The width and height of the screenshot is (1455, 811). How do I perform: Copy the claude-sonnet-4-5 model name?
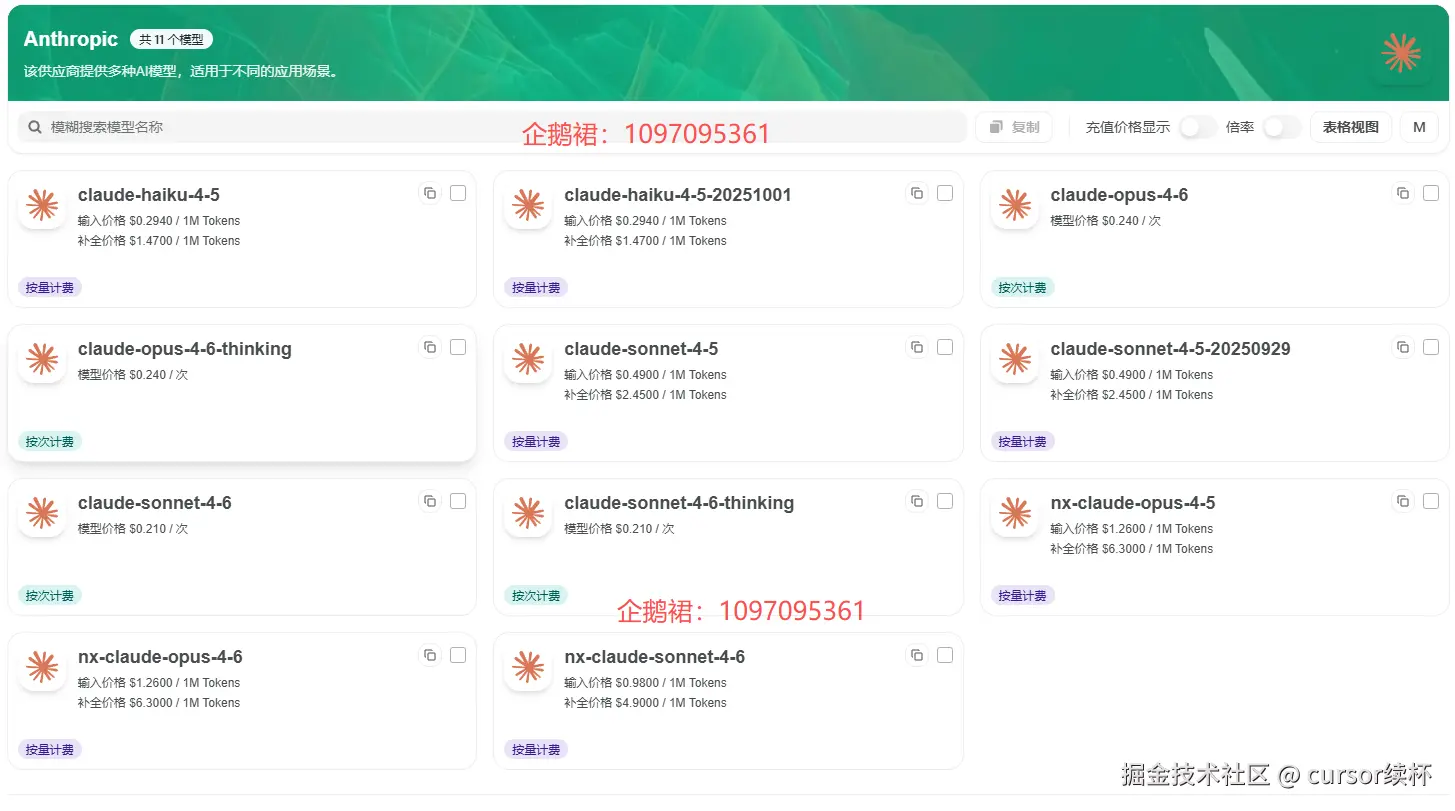tap(917, 347)
